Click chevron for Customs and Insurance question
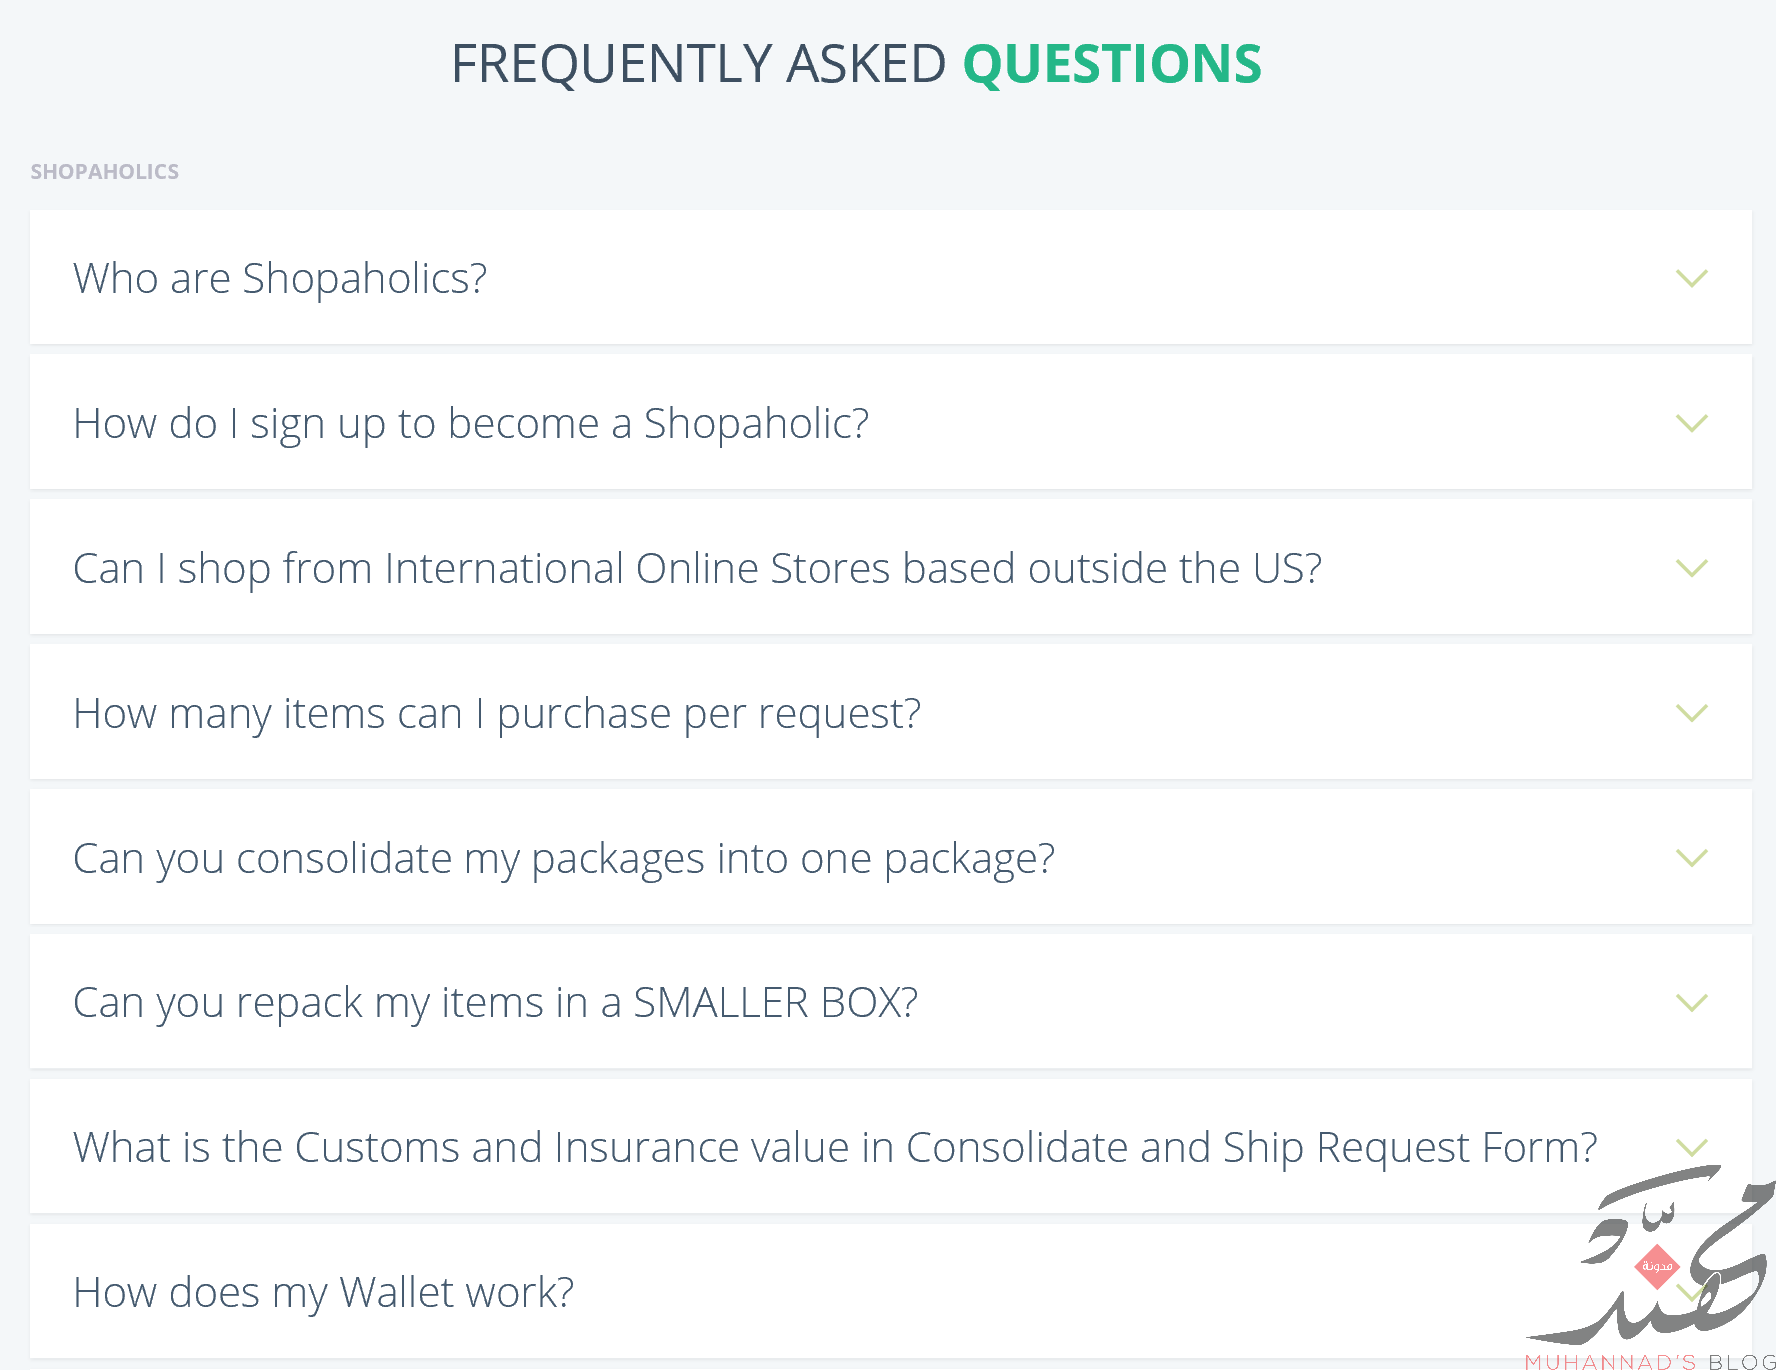 tap(1691, 1147)
